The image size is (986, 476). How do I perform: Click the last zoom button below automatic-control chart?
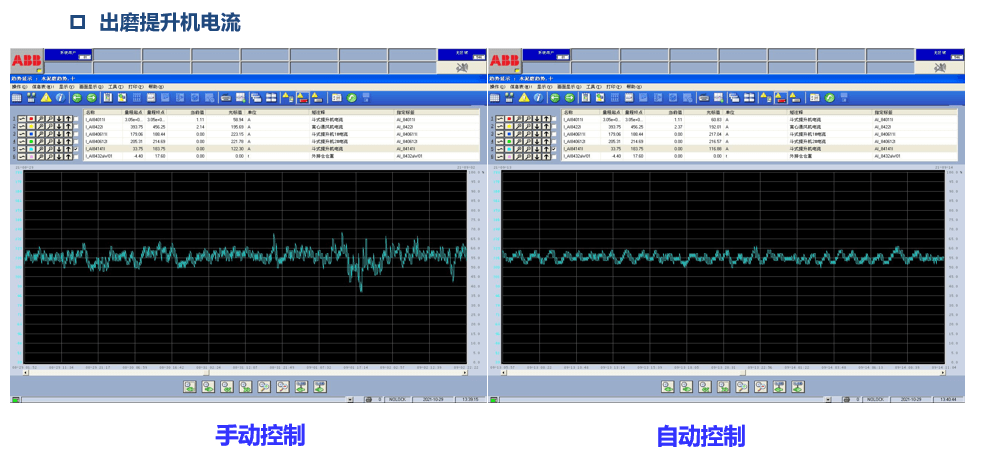(799, 385)
